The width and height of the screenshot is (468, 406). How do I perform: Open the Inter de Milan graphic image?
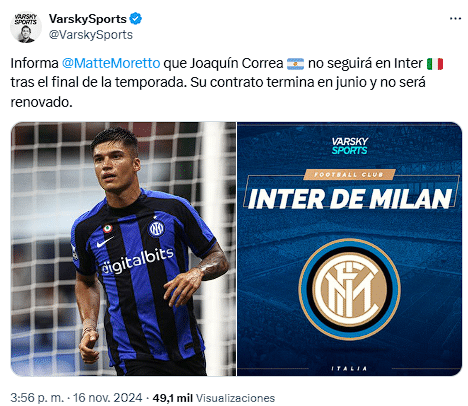pyautogui.click(x=349, y=249)
